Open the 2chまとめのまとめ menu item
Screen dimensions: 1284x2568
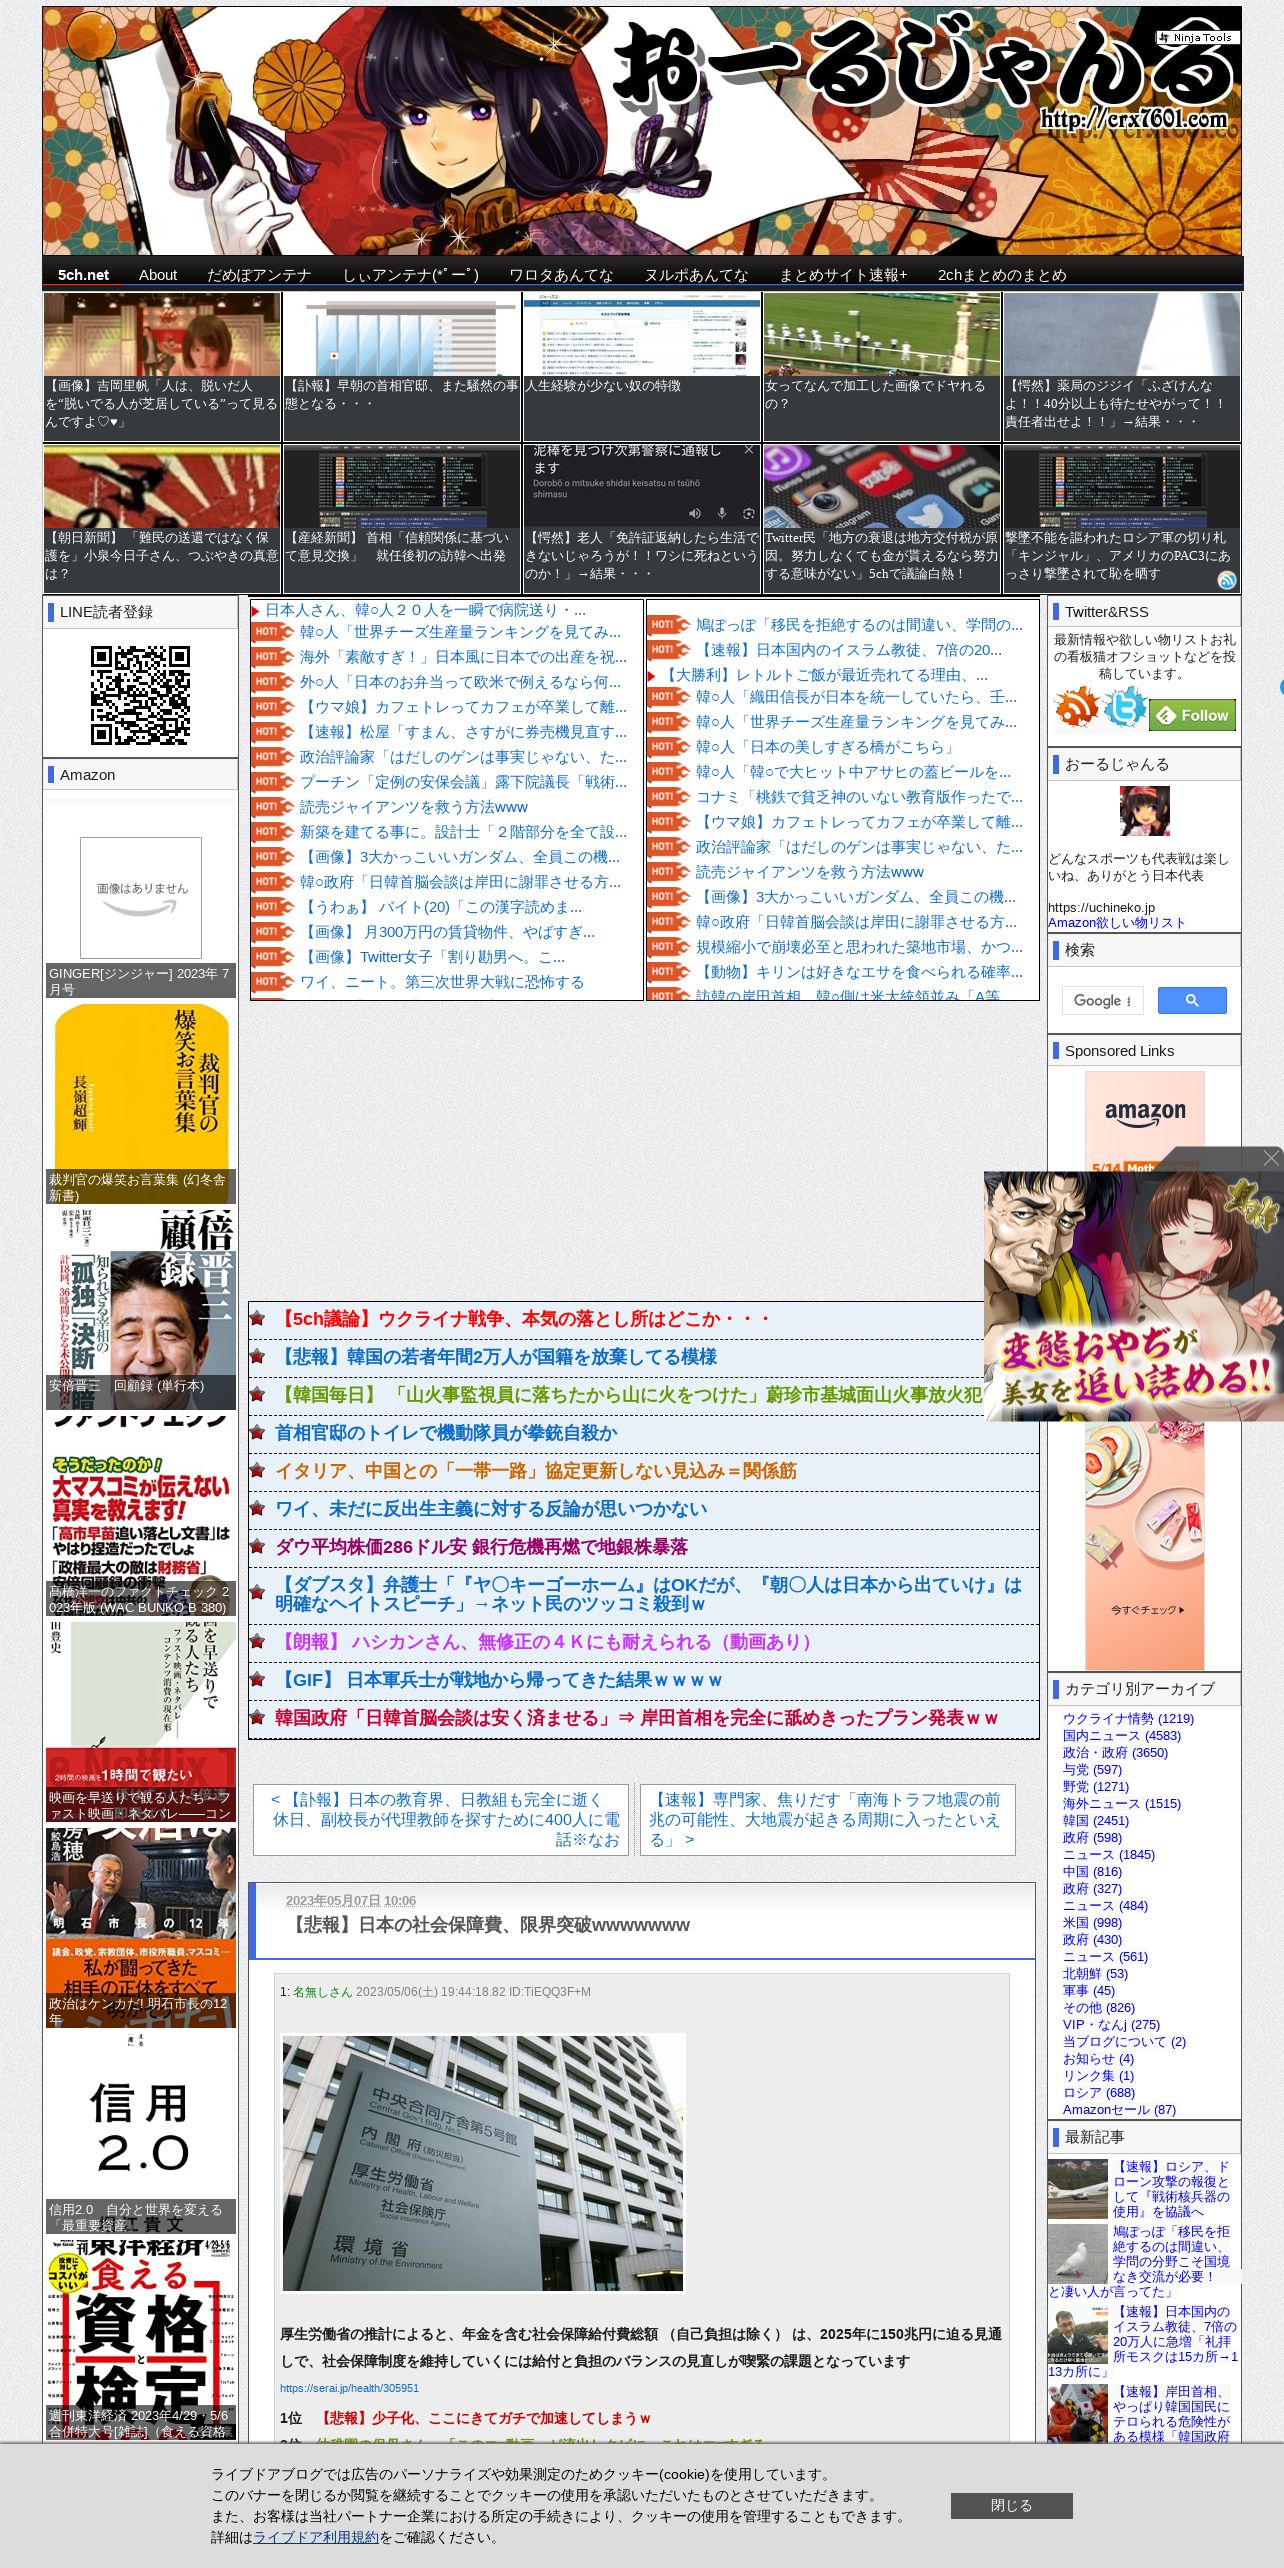coord(1002,275)
